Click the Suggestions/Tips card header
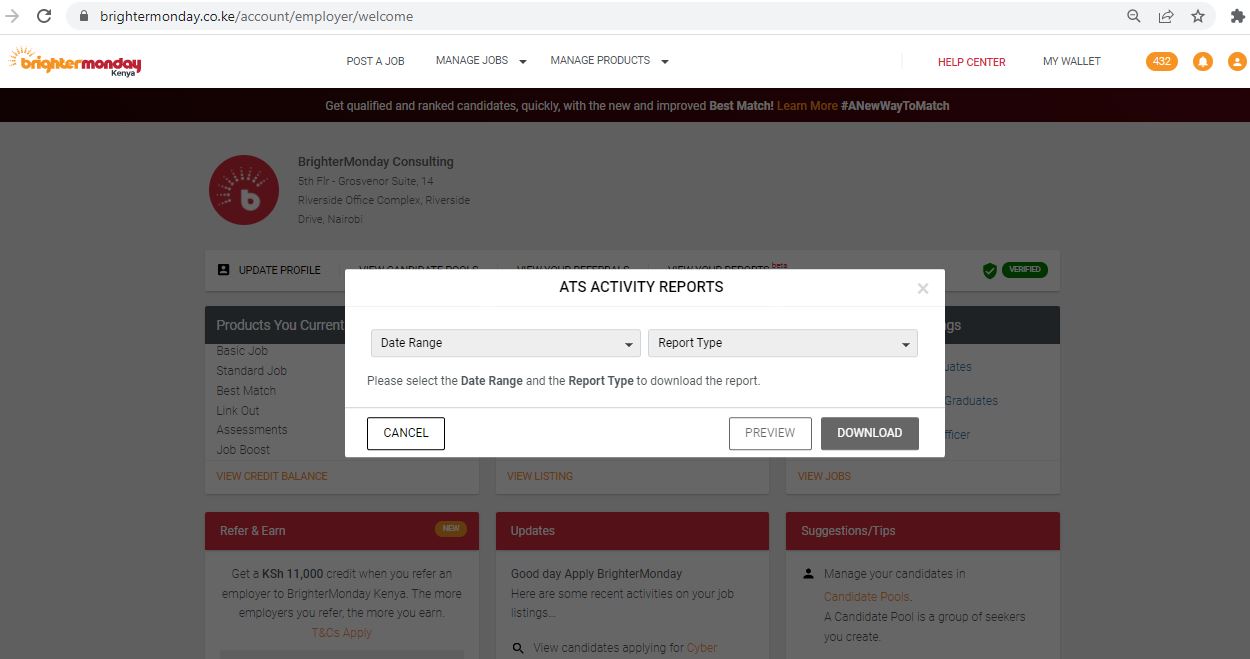The image size is (1250, 659). coord(923,531)
